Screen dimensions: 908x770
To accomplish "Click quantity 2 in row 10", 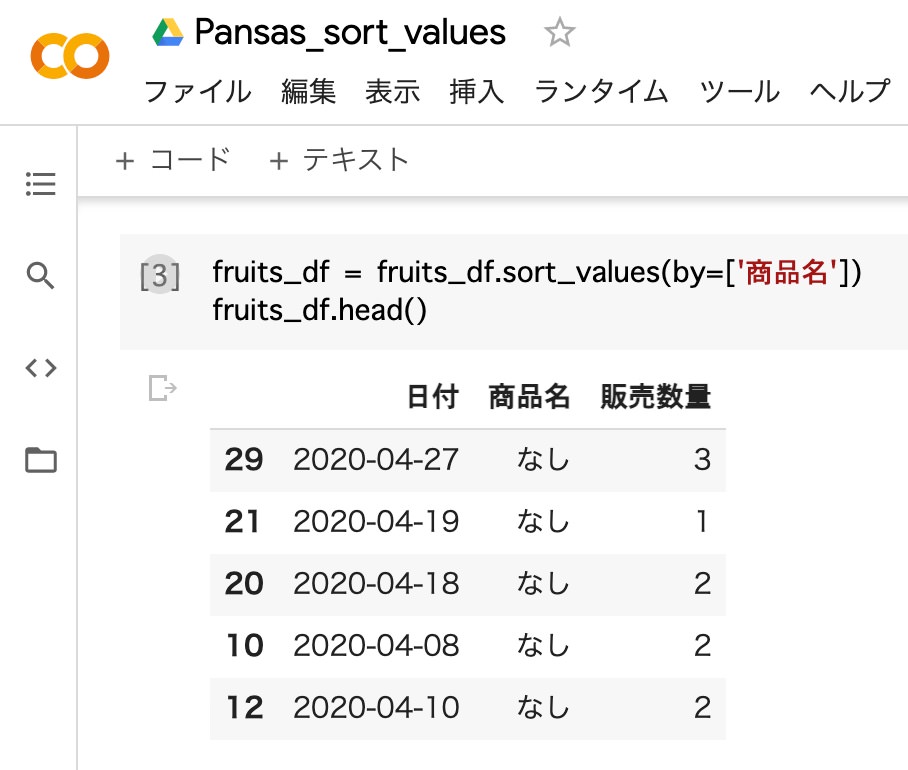I will pyautogui.click(x=702, y=646).
